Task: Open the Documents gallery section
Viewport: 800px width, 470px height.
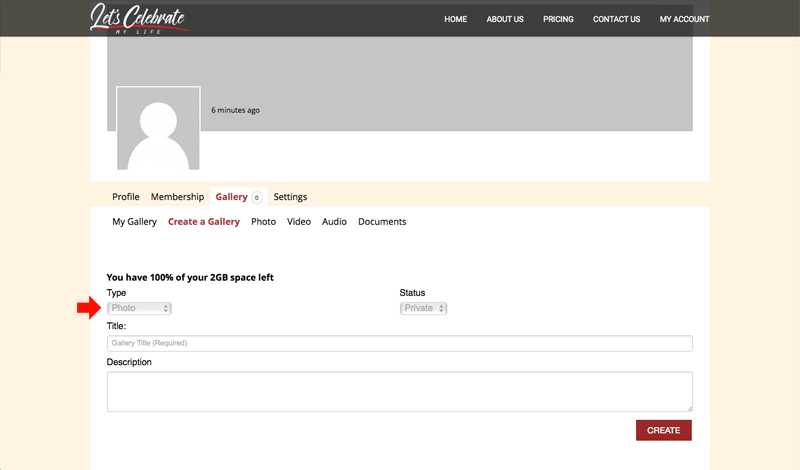Action: pyautogui.click(x=382, y=221)
